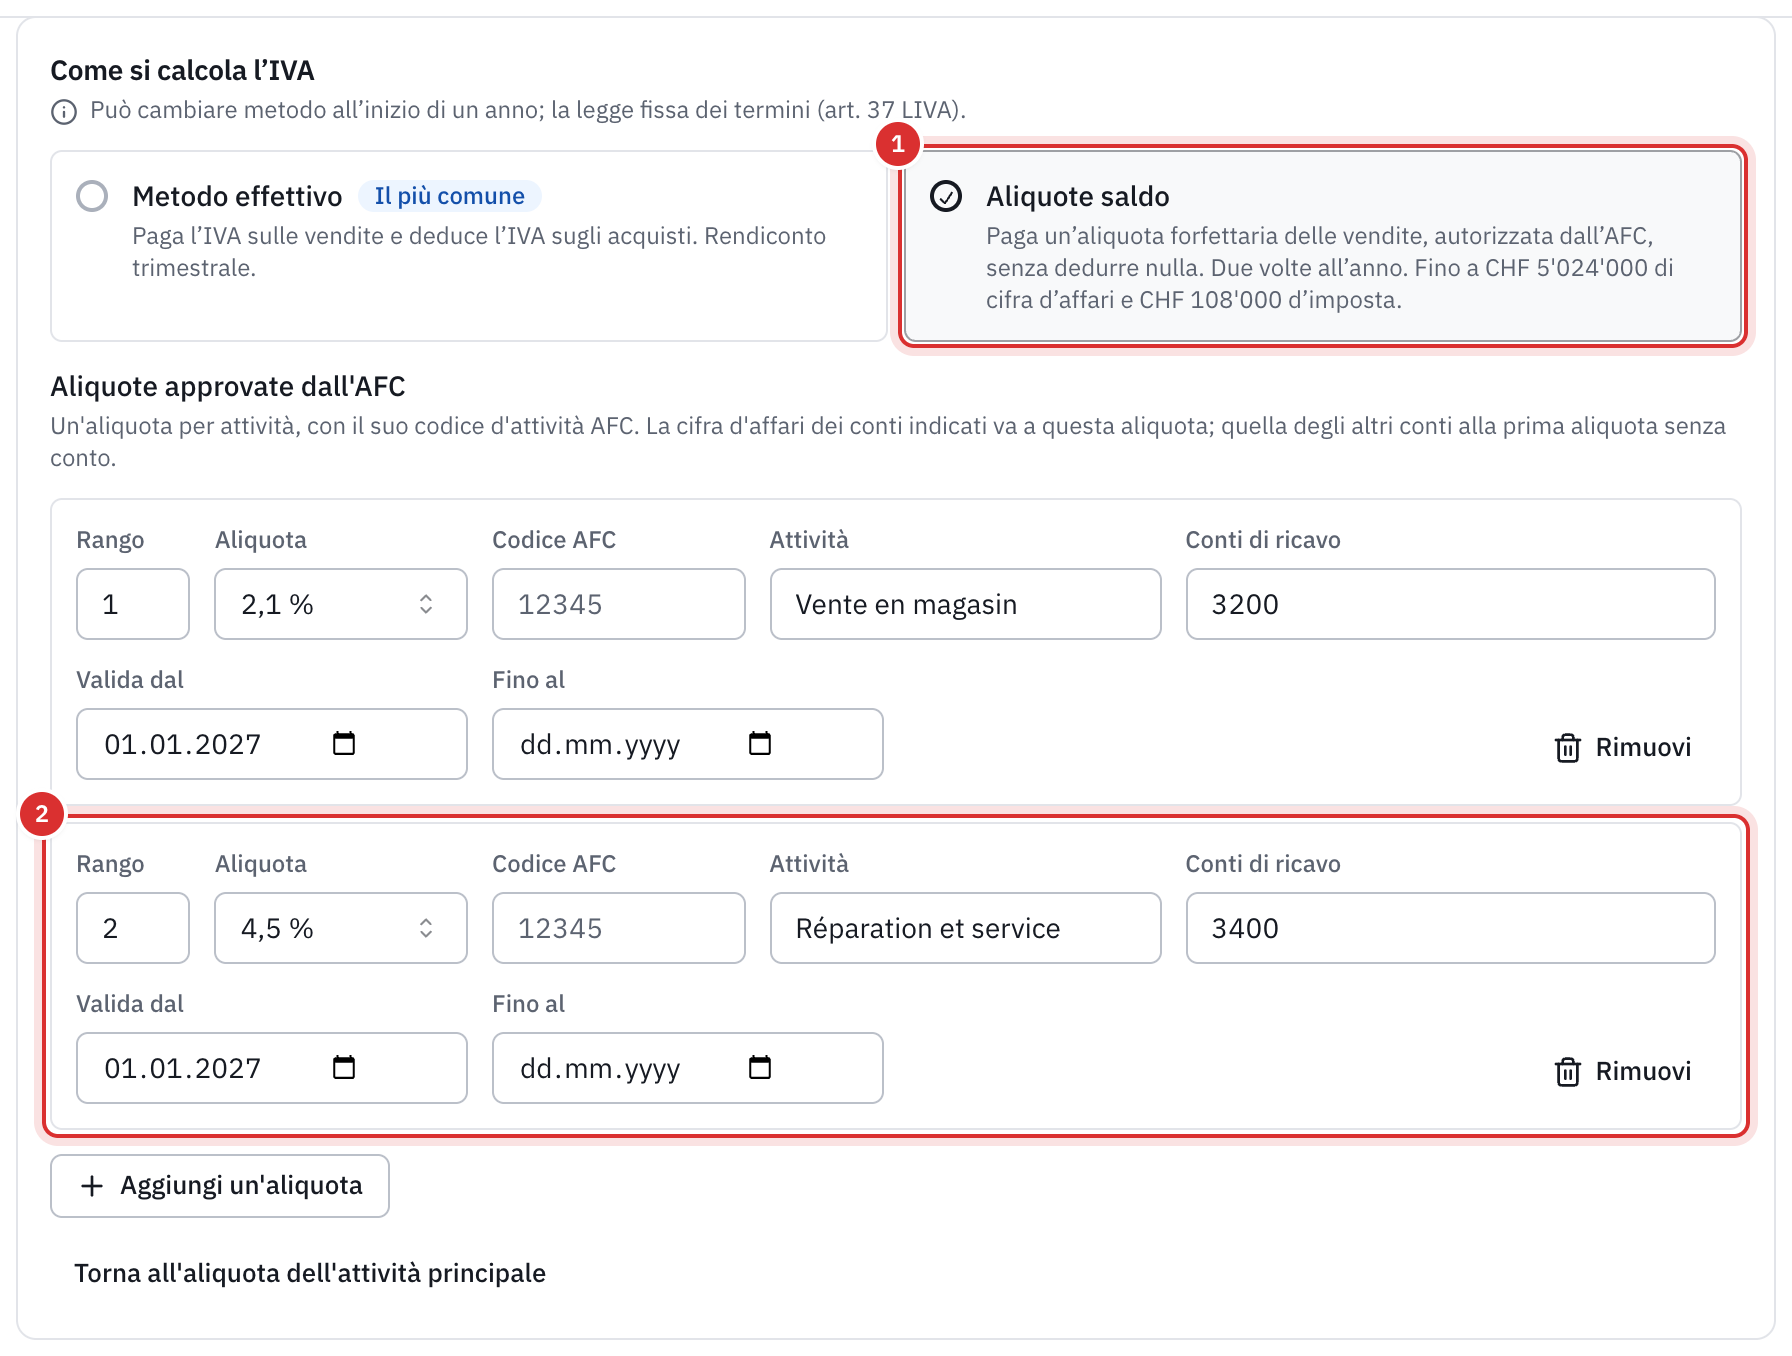Open calendar picker for first Valida dal

click(x=344, y=743)
